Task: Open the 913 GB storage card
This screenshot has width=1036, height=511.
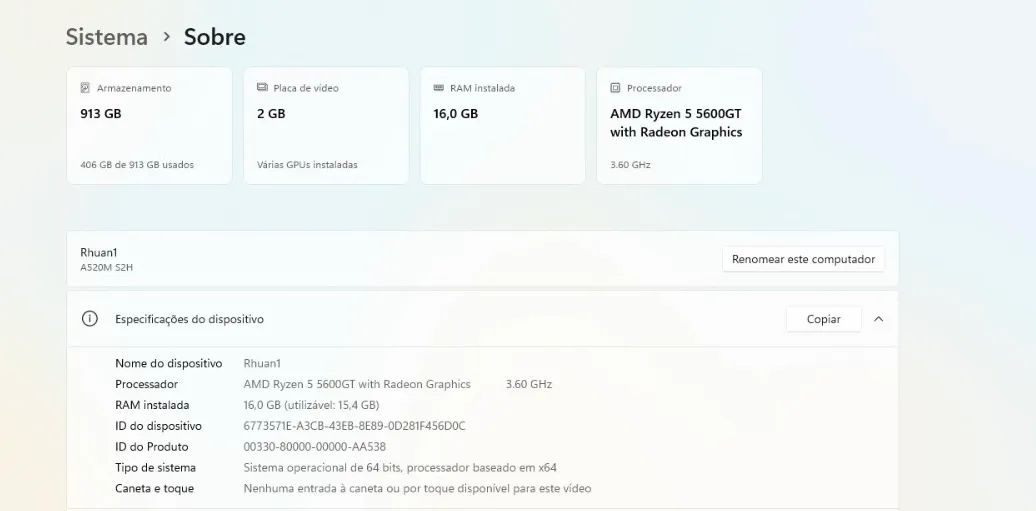Action: 149,126
